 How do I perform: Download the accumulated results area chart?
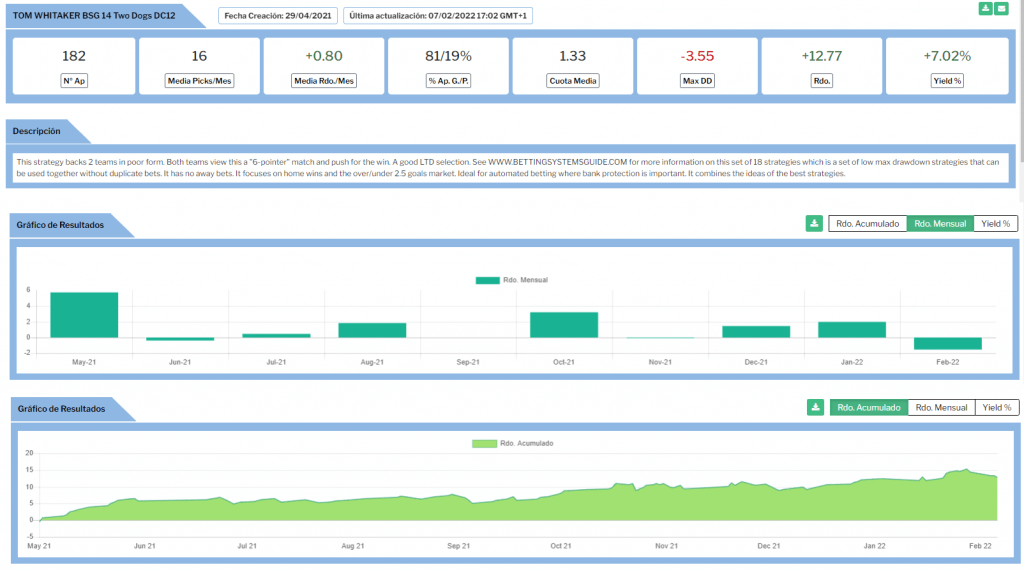coord(815,407)
